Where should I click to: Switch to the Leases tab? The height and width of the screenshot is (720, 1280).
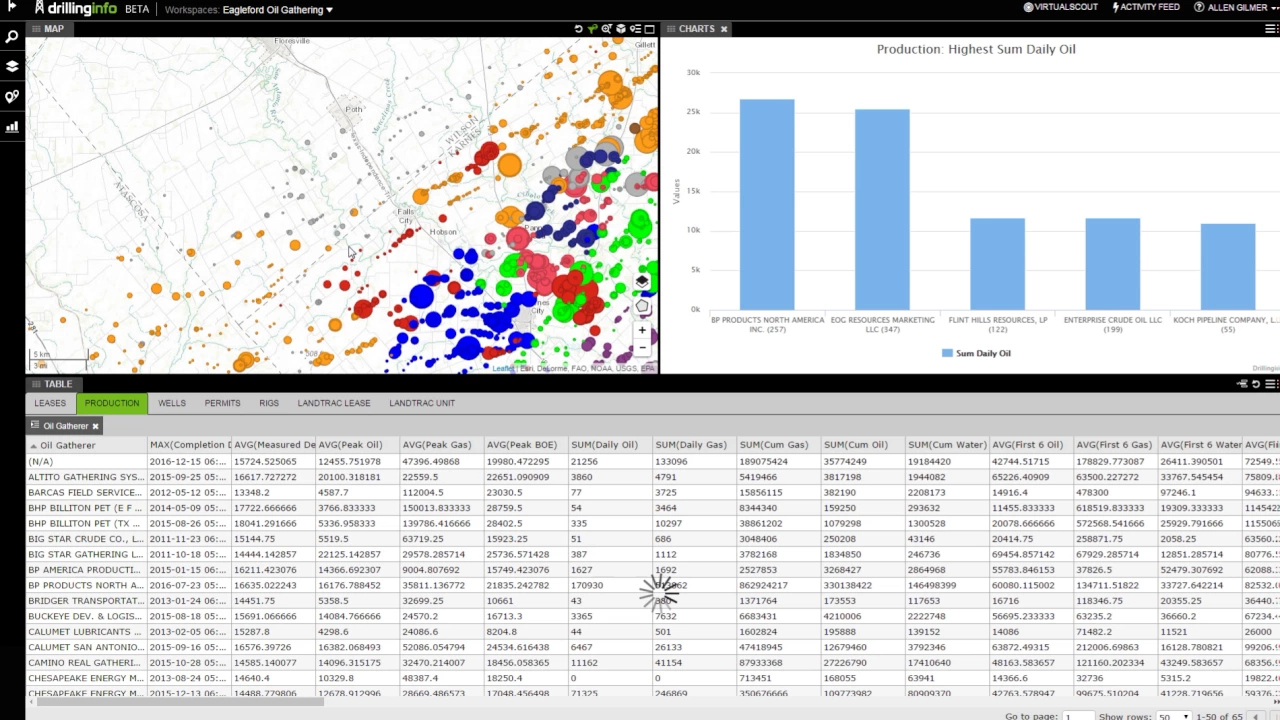point(50,403)
